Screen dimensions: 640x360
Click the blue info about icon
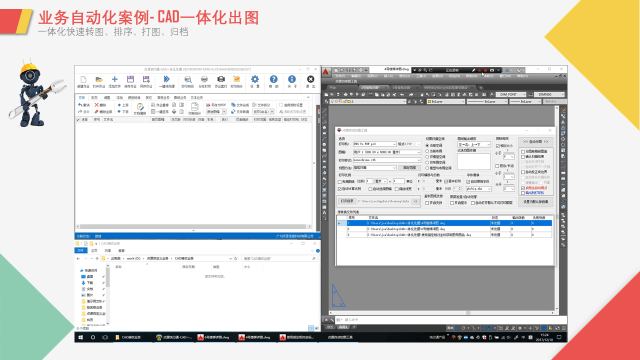tap(292, 79)
